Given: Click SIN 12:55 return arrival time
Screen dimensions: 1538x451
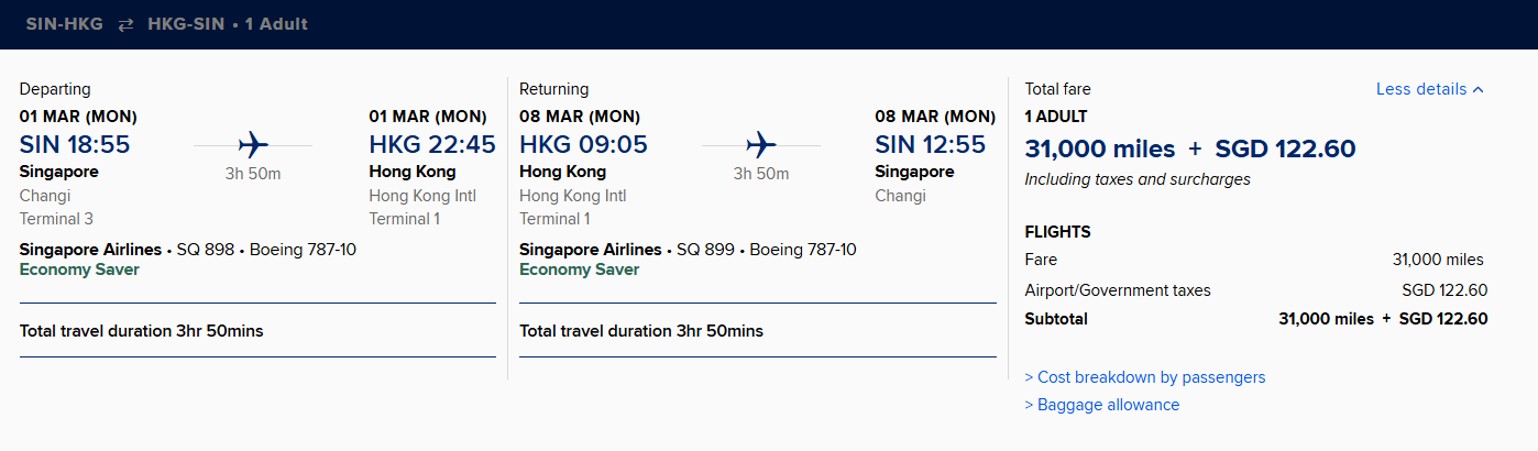Looking at the screenshot, I should pyautogui.click(x=935, y=145).
